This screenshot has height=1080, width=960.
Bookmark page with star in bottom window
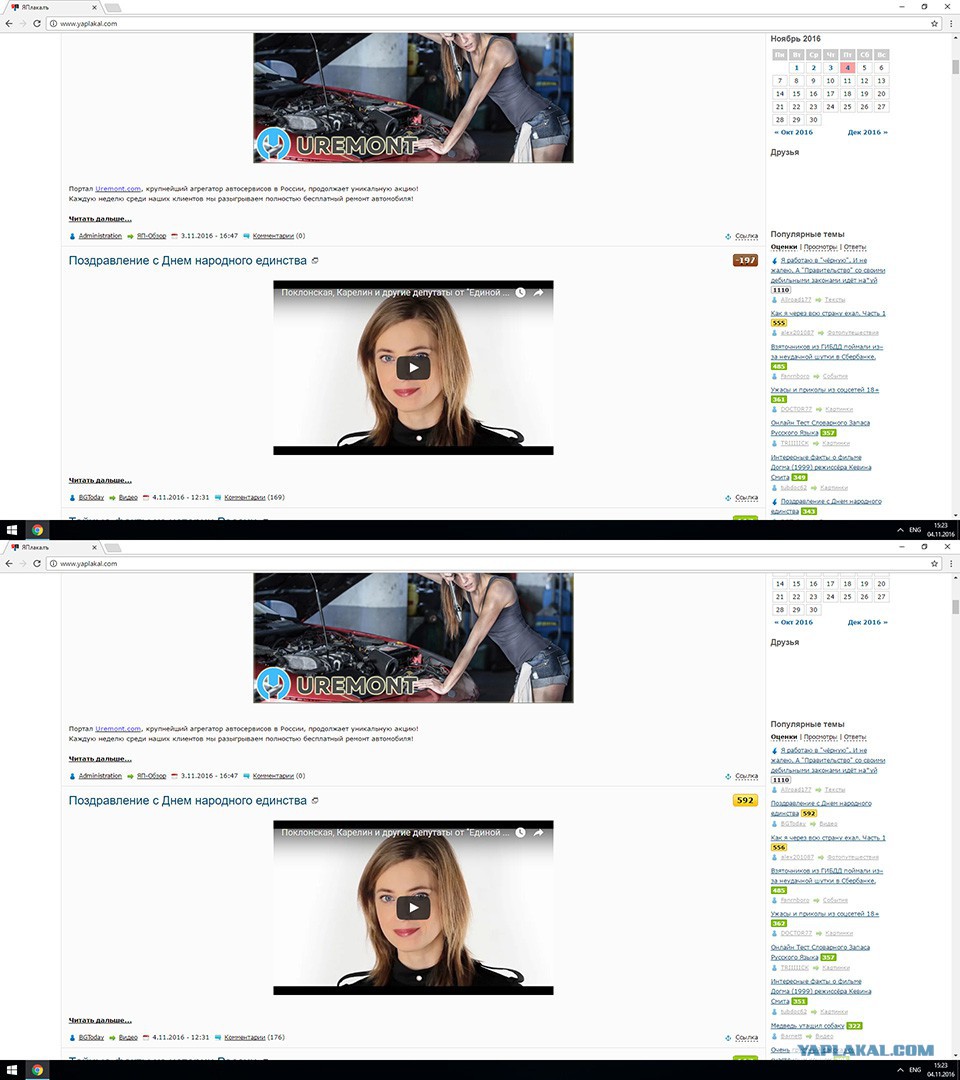click(935, 563)
